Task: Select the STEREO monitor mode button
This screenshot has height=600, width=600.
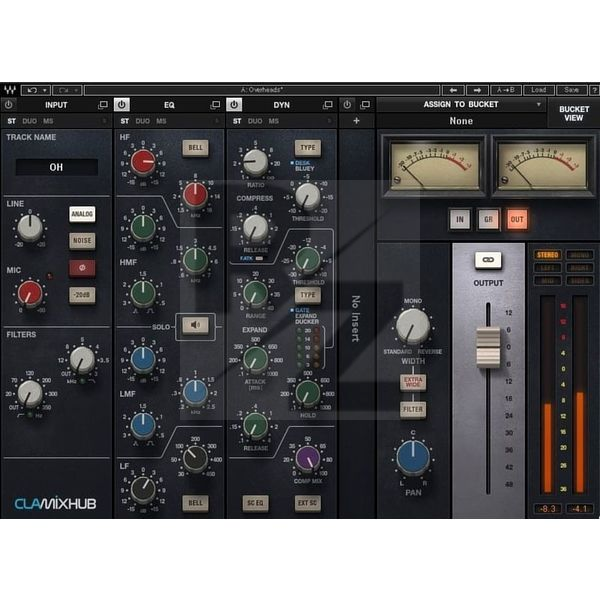Action: [x=547, y=255]
